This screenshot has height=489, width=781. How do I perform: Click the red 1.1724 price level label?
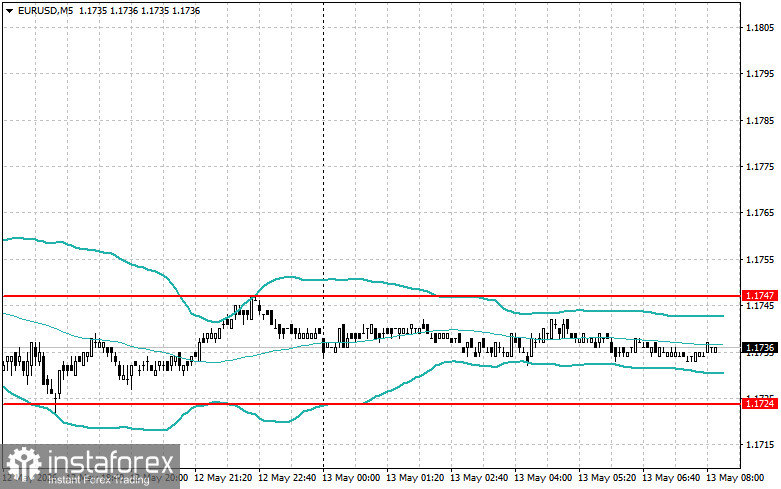pyautogui.click(x=760, y=403)
